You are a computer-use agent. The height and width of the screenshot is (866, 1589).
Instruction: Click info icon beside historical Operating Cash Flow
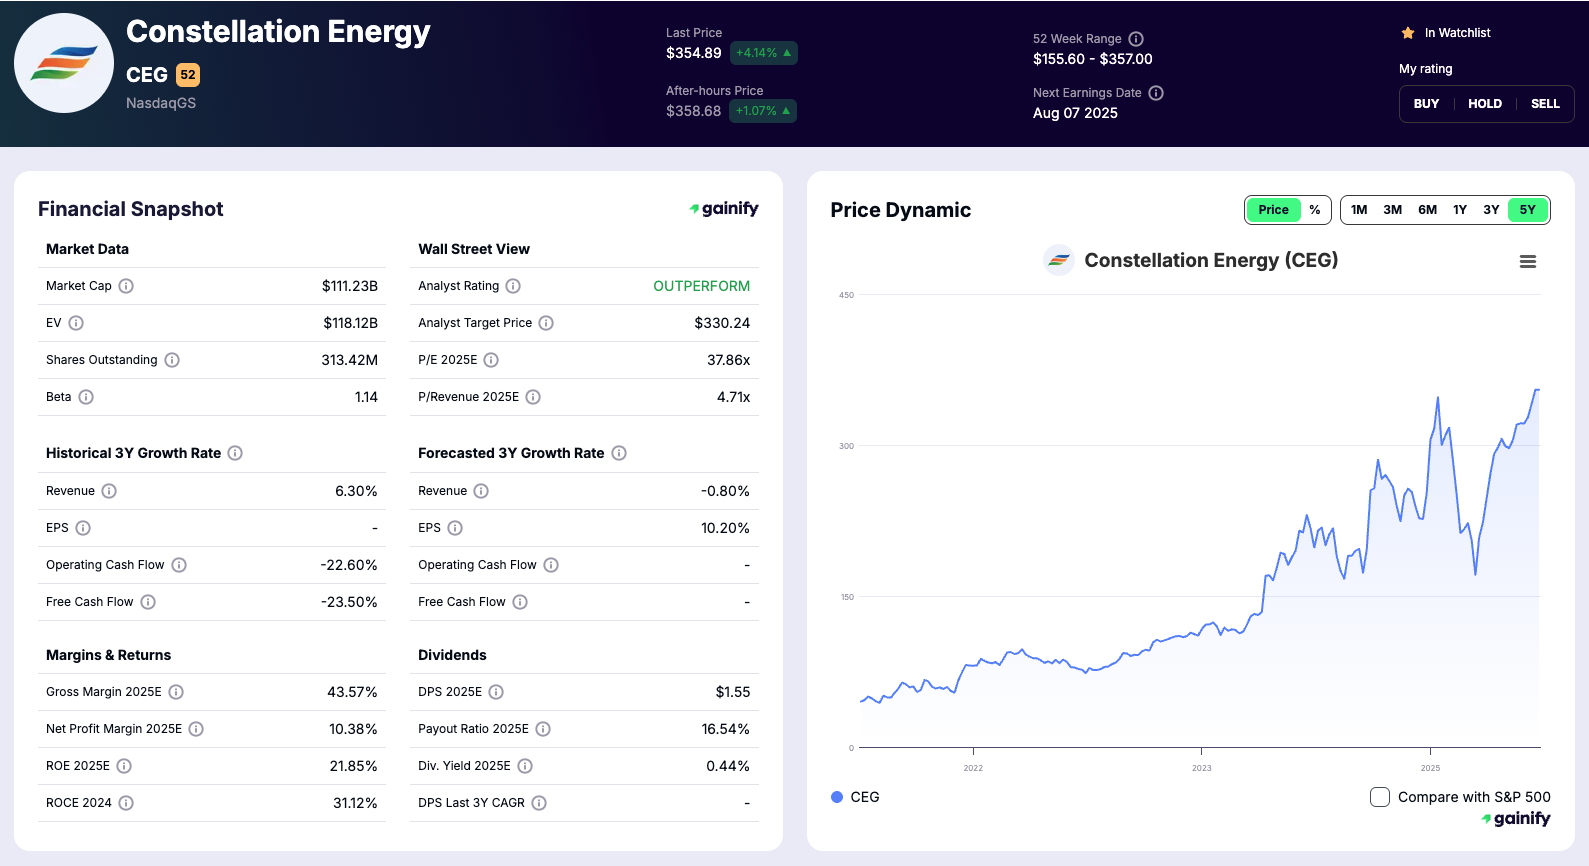pyautogui.click(x=179, y=565)
